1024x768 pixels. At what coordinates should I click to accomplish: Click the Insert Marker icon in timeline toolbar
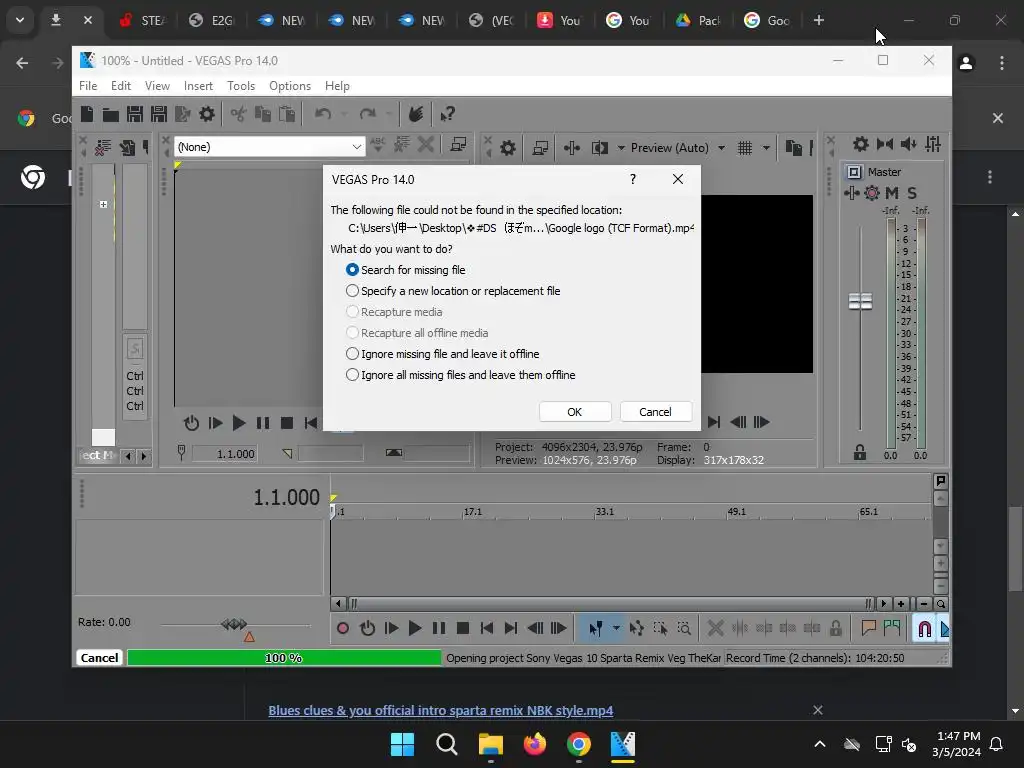(x=868, y=628)
